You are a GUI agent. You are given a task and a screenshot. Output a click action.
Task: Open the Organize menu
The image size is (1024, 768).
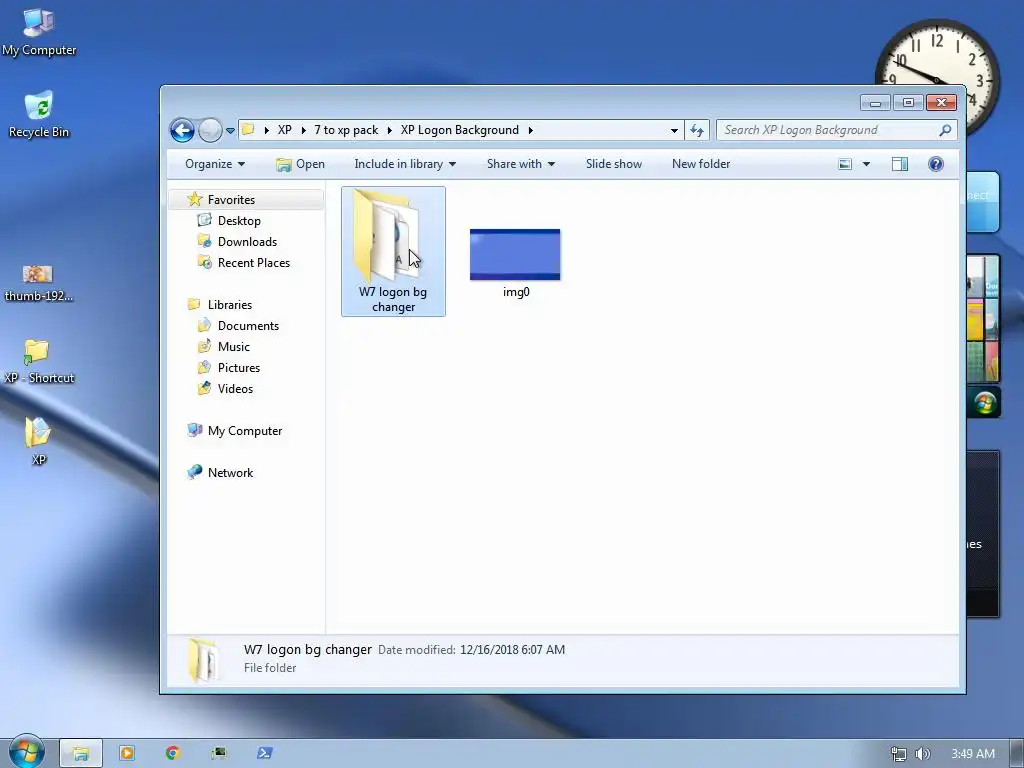215,164
